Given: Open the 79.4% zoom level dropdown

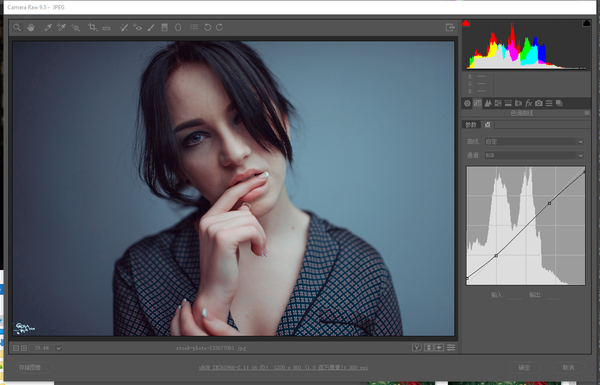Looking at the screenshot, I should coord(58,348).
